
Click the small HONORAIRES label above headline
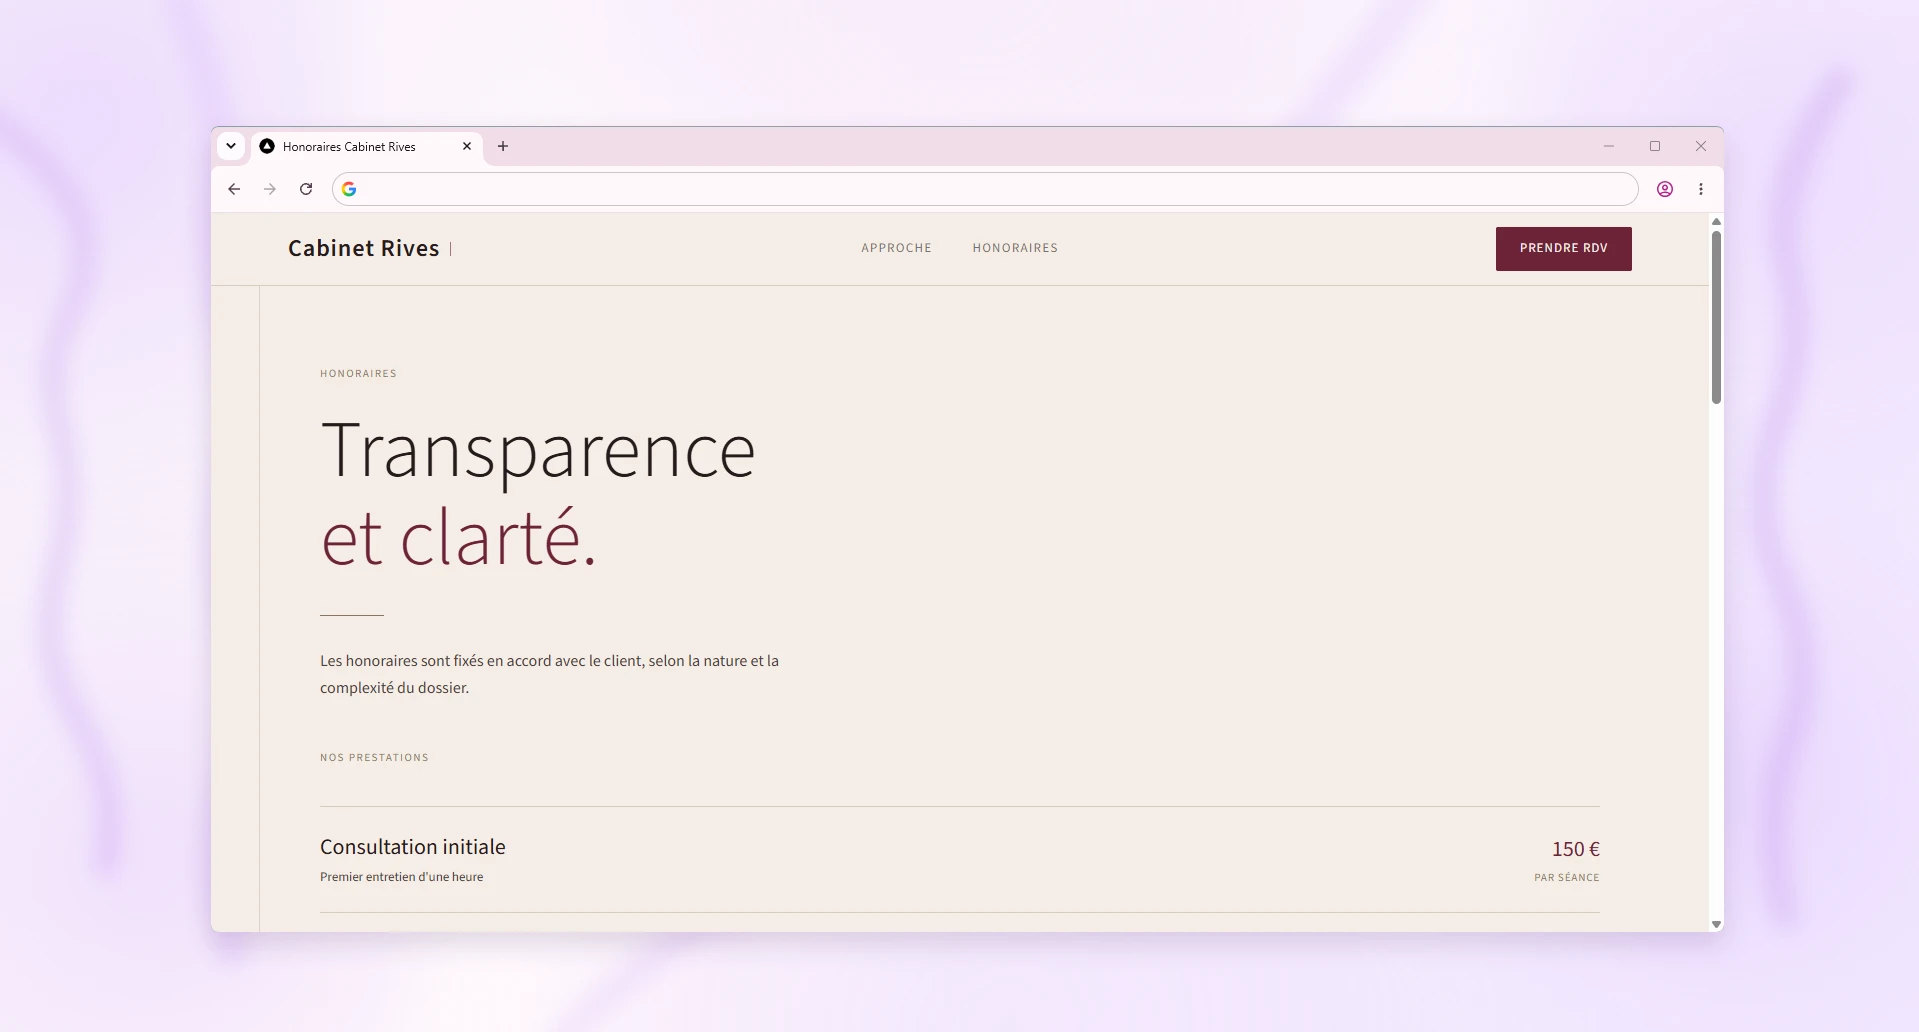[358, 374]
